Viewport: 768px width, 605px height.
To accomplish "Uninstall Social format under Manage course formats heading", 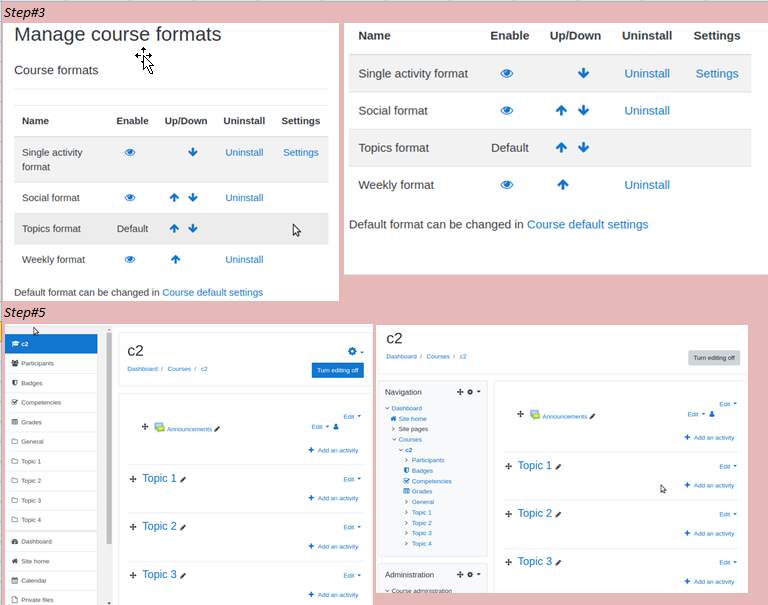I will (x=244, y=198).
